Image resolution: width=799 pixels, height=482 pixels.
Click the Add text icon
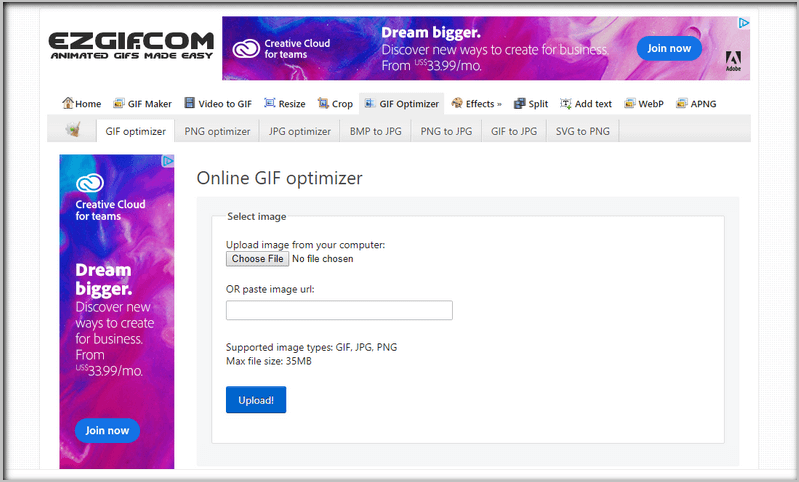pos(566,103)
